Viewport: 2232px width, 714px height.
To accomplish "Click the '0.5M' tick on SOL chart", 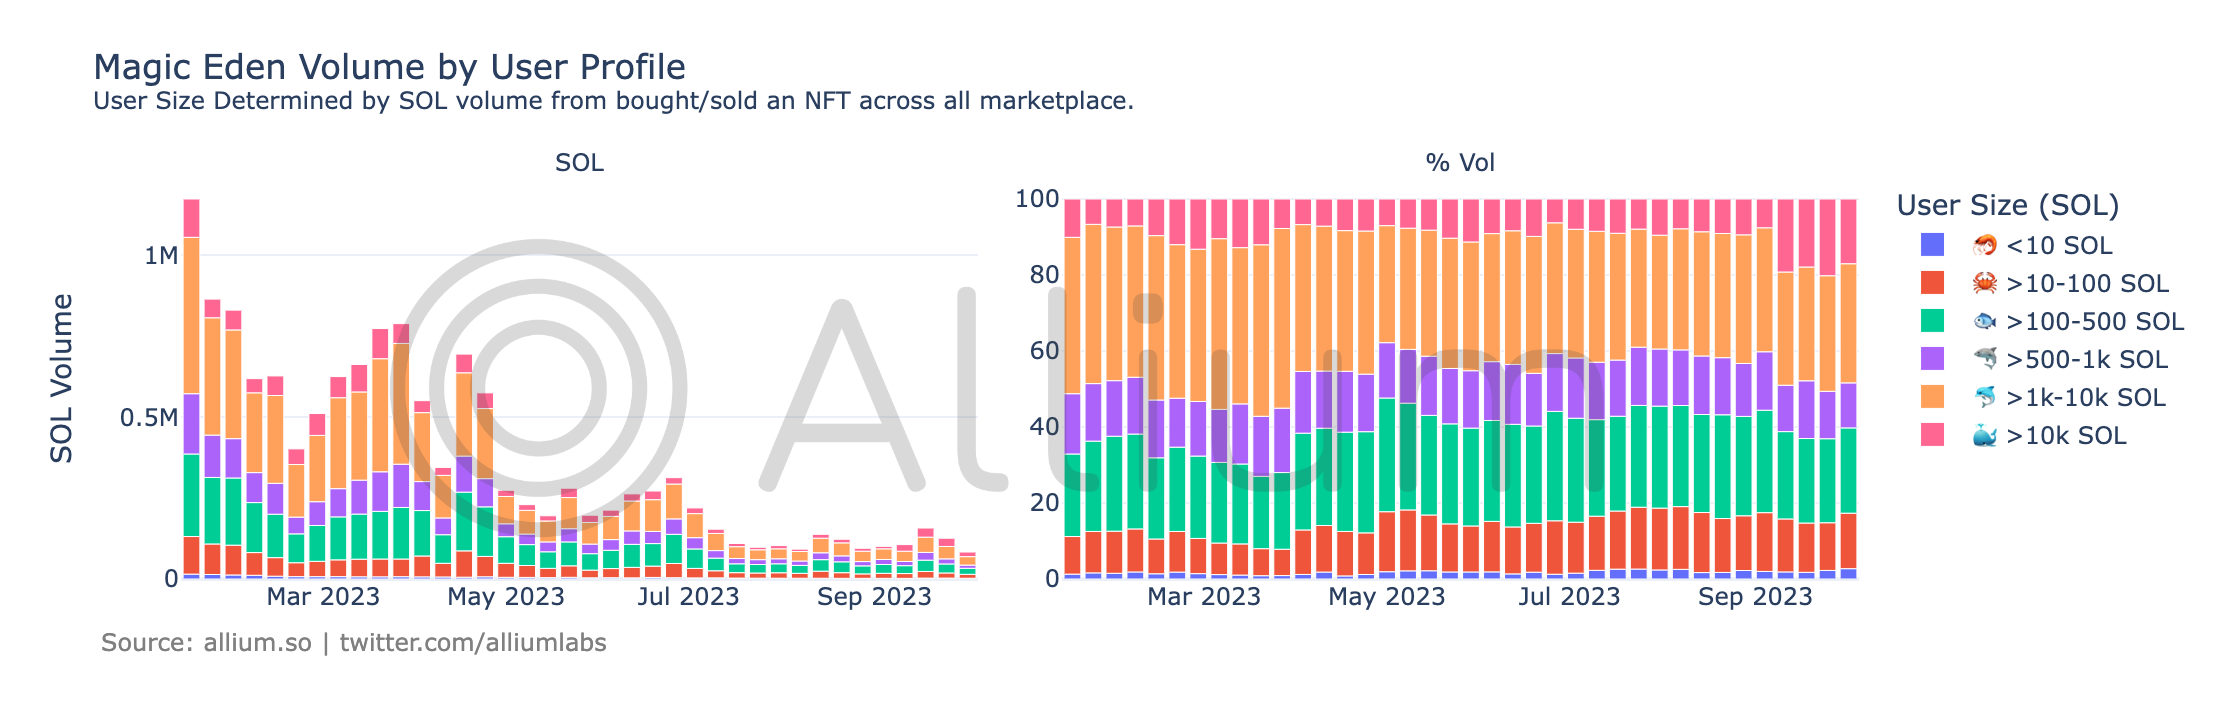I will [149, 417].
